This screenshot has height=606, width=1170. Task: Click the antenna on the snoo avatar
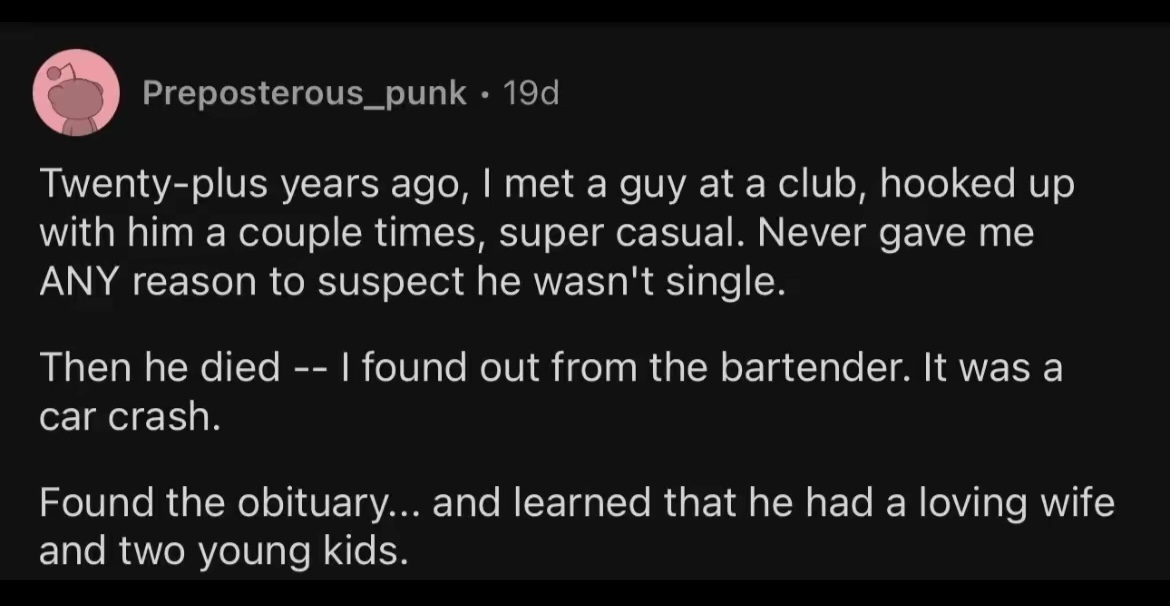(x=60, y=71)
